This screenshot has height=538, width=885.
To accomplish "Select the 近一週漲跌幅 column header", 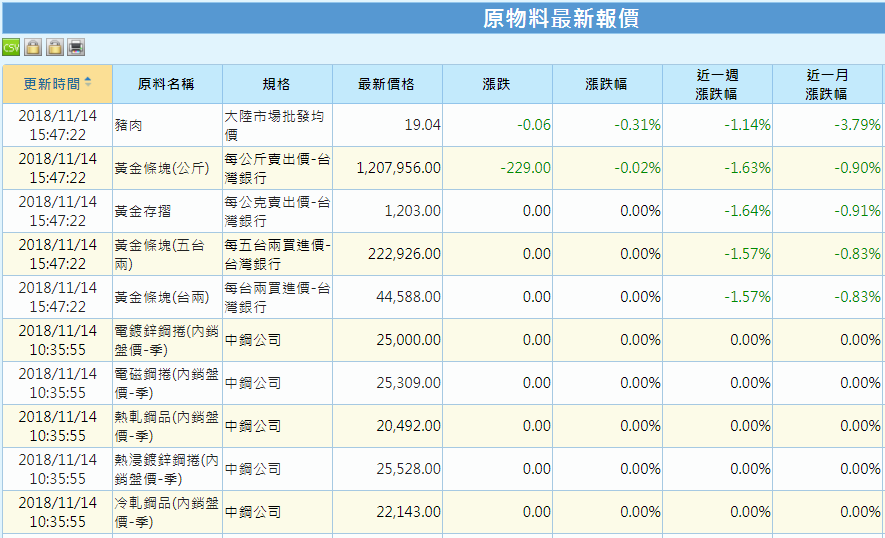I will (716, 84).
